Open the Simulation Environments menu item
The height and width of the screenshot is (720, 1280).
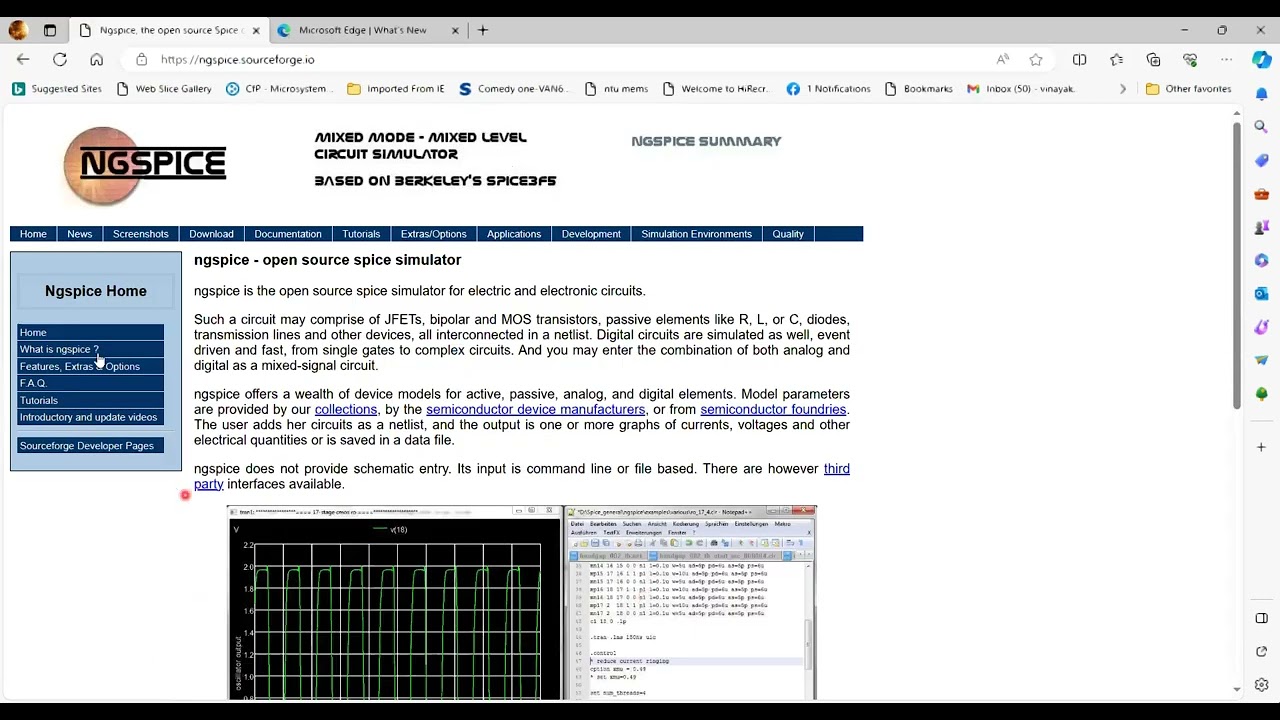click(x=696, y=234)
